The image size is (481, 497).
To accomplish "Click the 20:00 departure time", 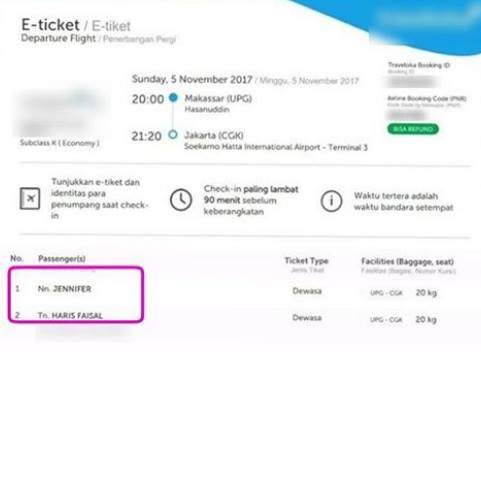I will pyautogui.click(x=148, y=99).
